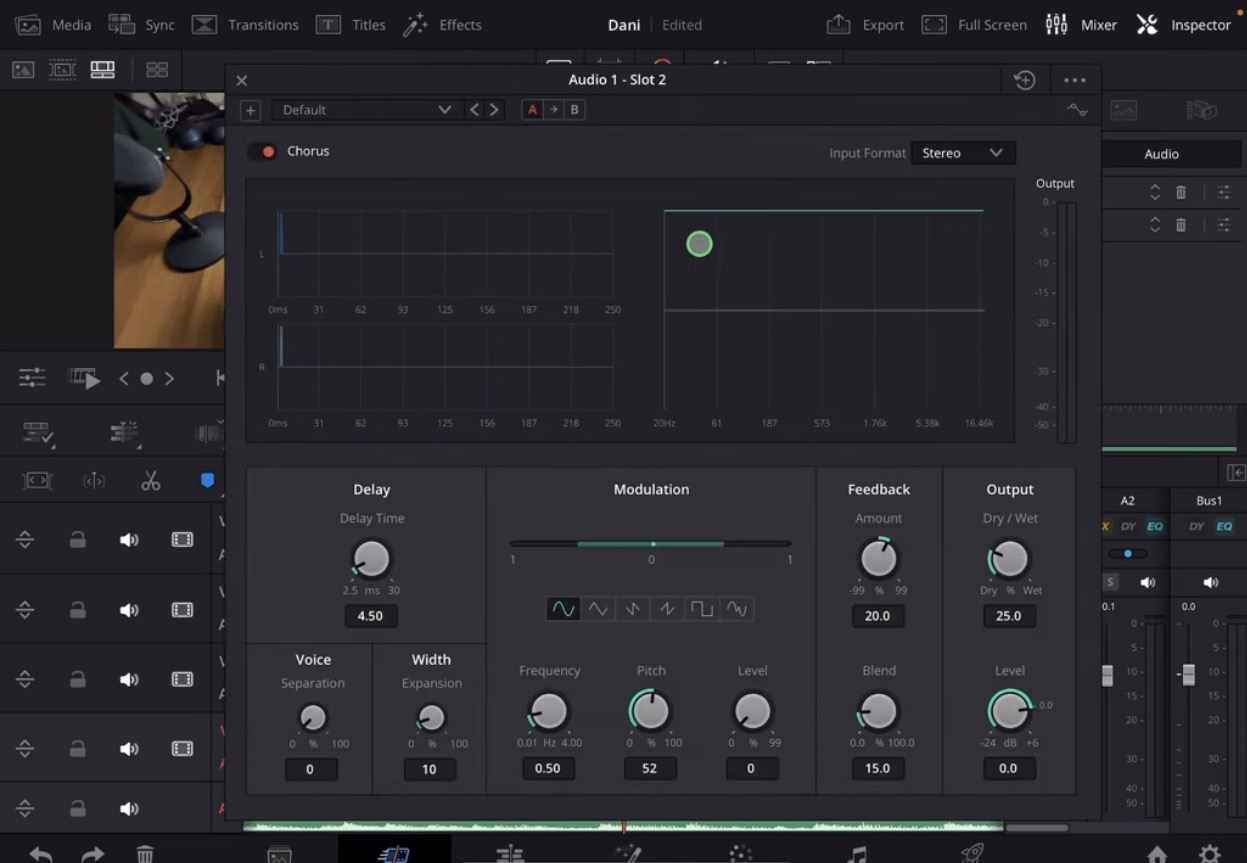The image size is (1247, 863).
Task: Open the Default preset dropdown
Action: (x=365, y=110)
